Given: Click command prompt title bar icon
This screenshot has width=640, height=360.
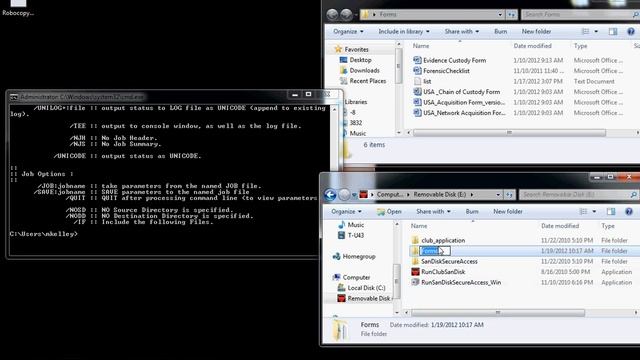Looking at the screenshot, I should [x=14, y=97].
